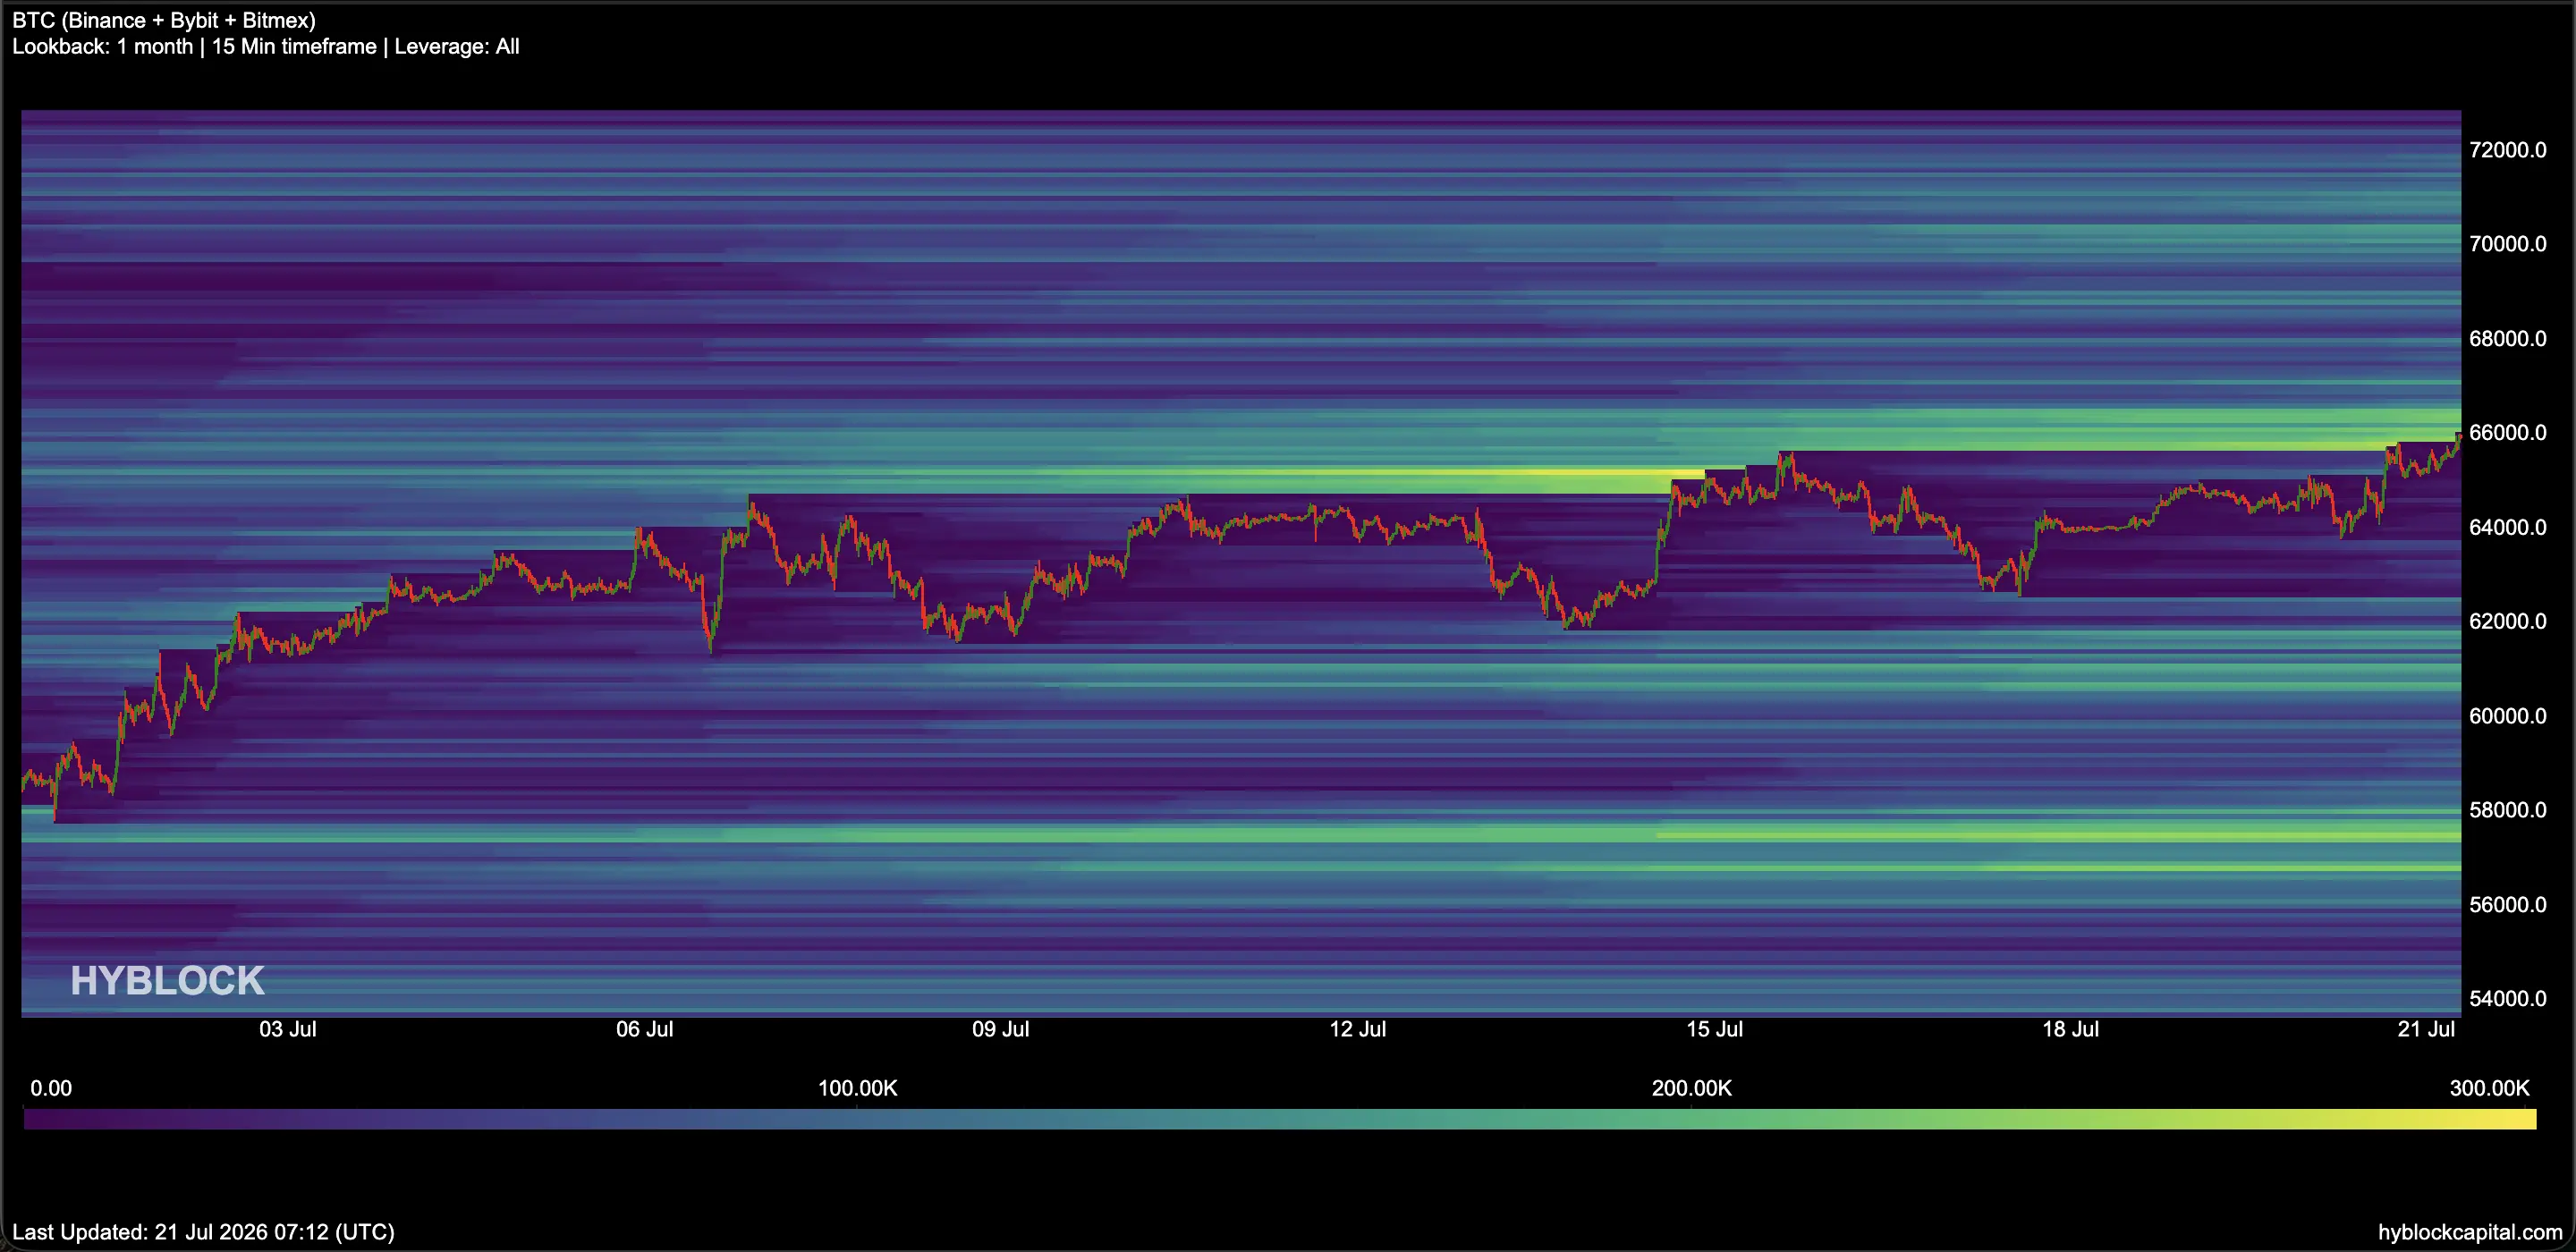Image resolution: width=2576 pixels, height=1252 pixels.
Task: Click the 200.00K color scale label
Action: click(1692, 1088)
